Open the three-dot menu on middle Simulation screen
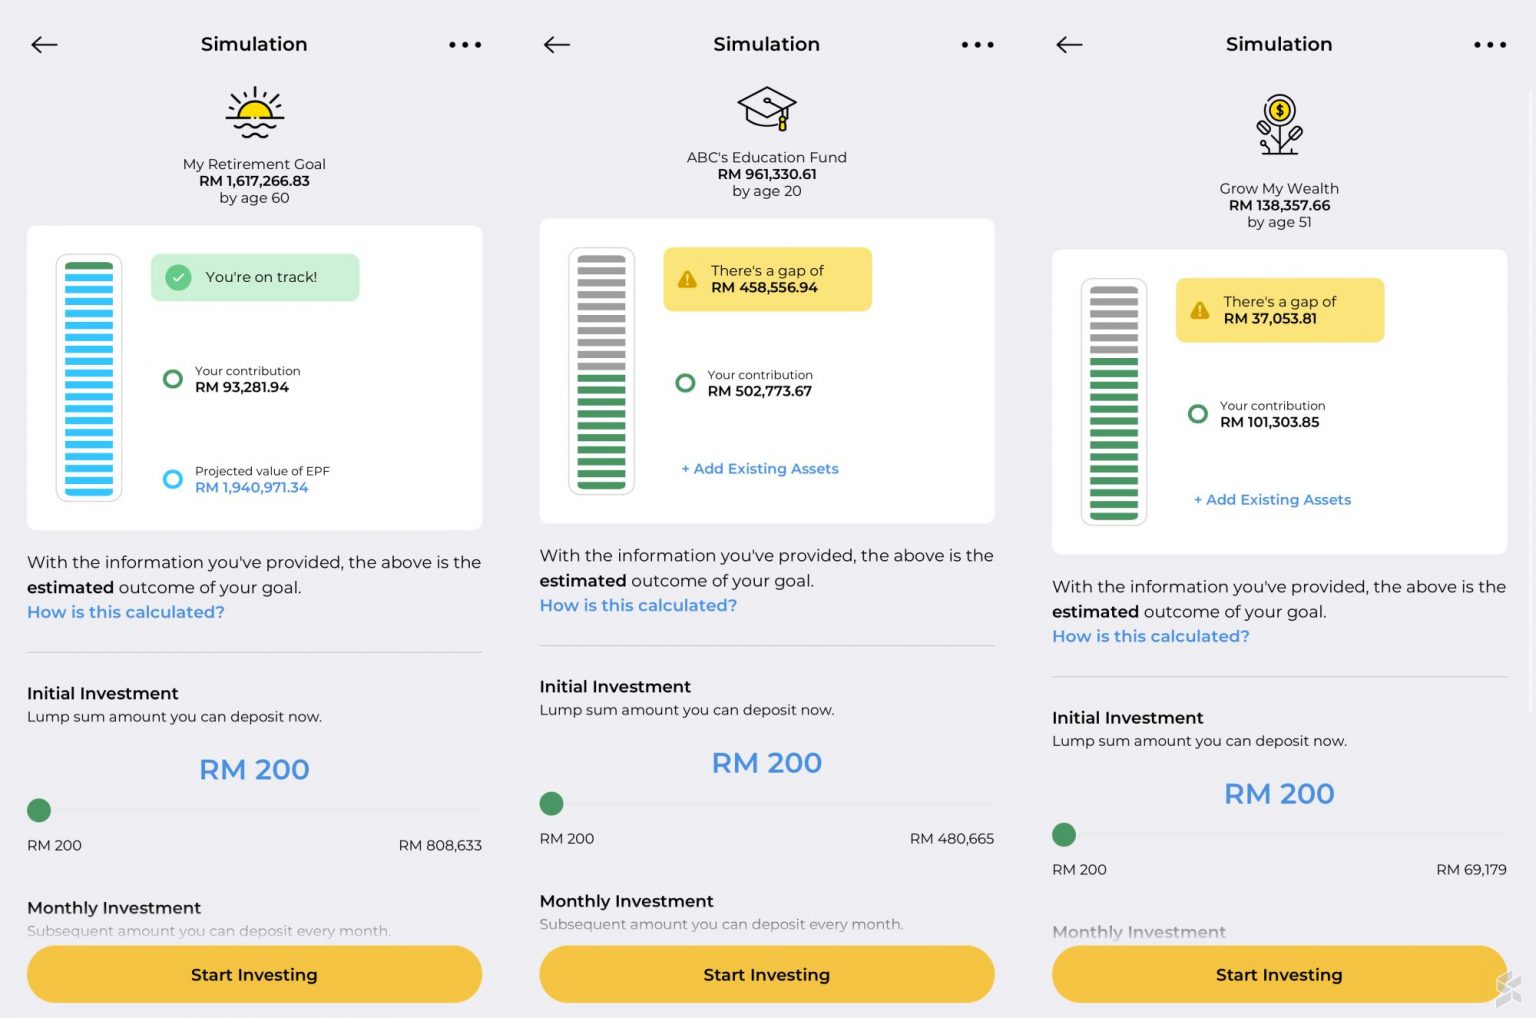The height and width of the screenshot is (1018, 1536). click(977, 44)
